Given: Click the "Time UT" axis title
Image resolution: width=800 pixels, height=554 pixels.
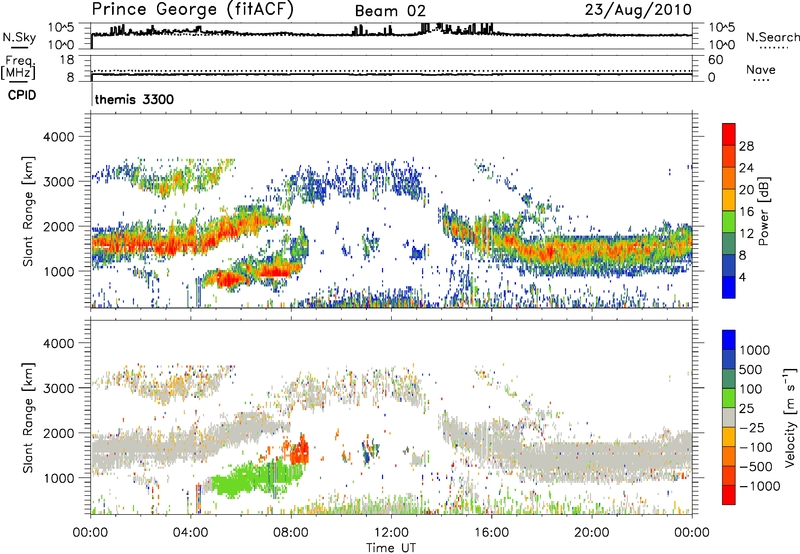Looking at the screenshot, I should [x=391, y=547].
